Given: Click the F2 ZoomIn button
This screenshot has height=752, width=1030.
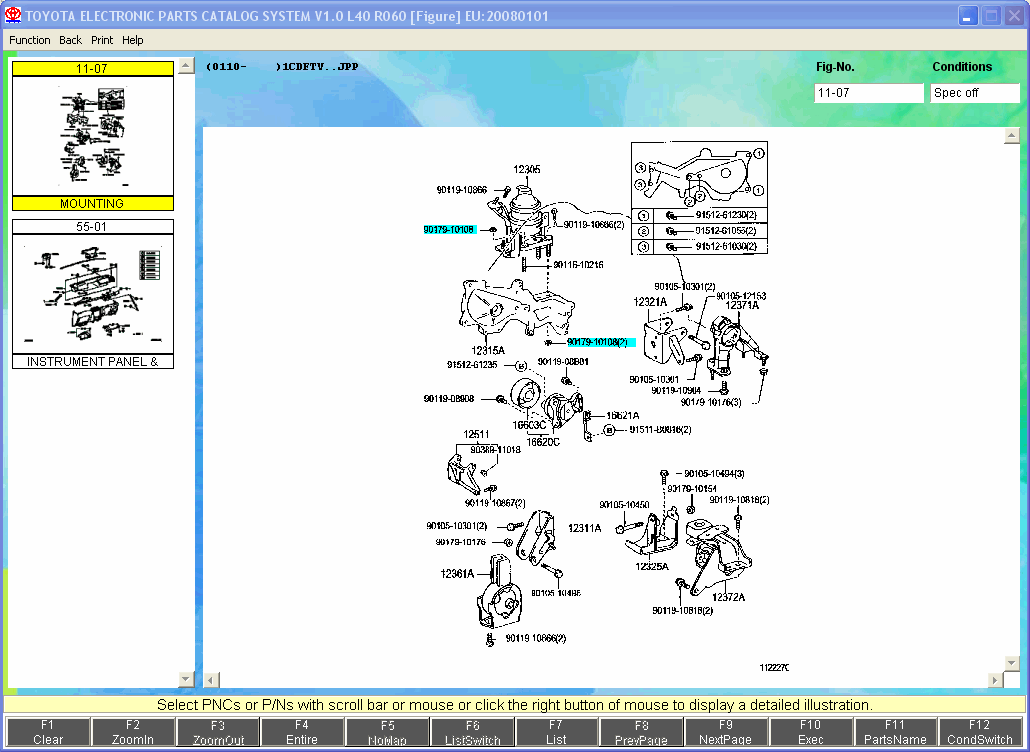Looking at the screenshot, I should pyautogui.click(x=133, y=732).
